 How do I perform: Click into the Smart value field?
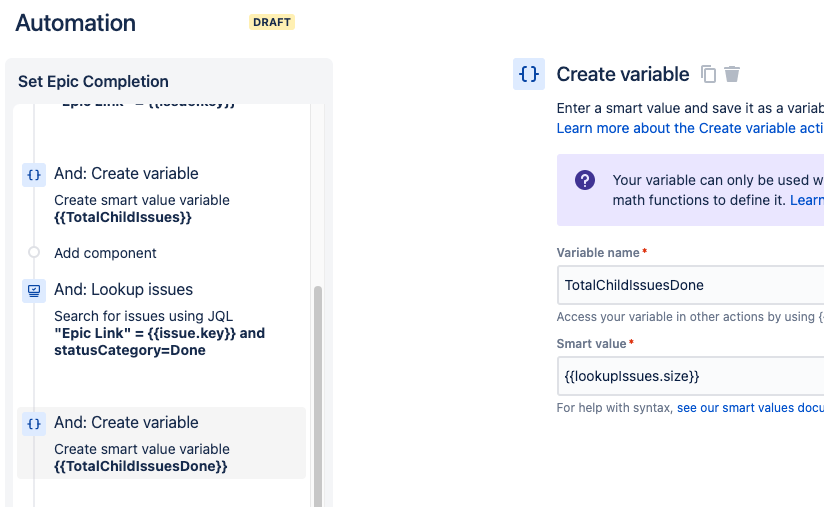[x=690, y=376]
